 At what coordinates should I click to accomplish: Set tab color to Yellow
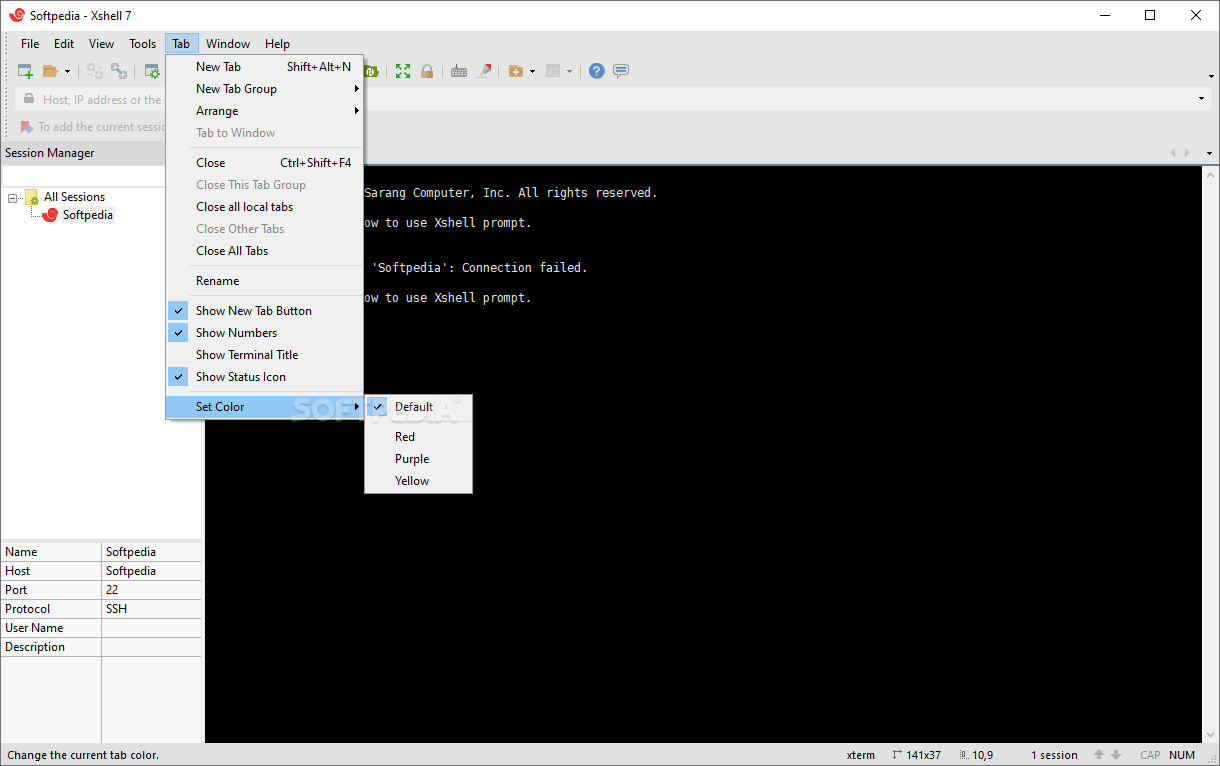click(x=418, y=481)
